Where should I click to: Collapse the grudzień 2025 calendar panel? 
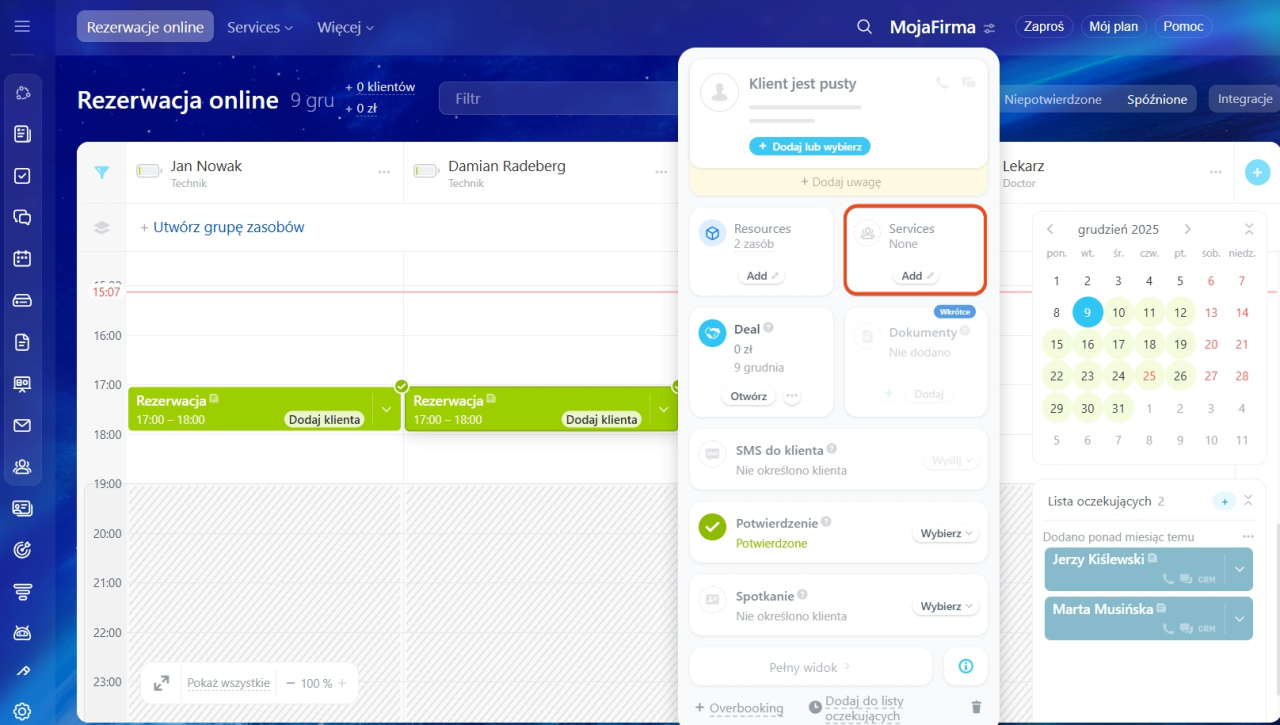pos(1248,229)
